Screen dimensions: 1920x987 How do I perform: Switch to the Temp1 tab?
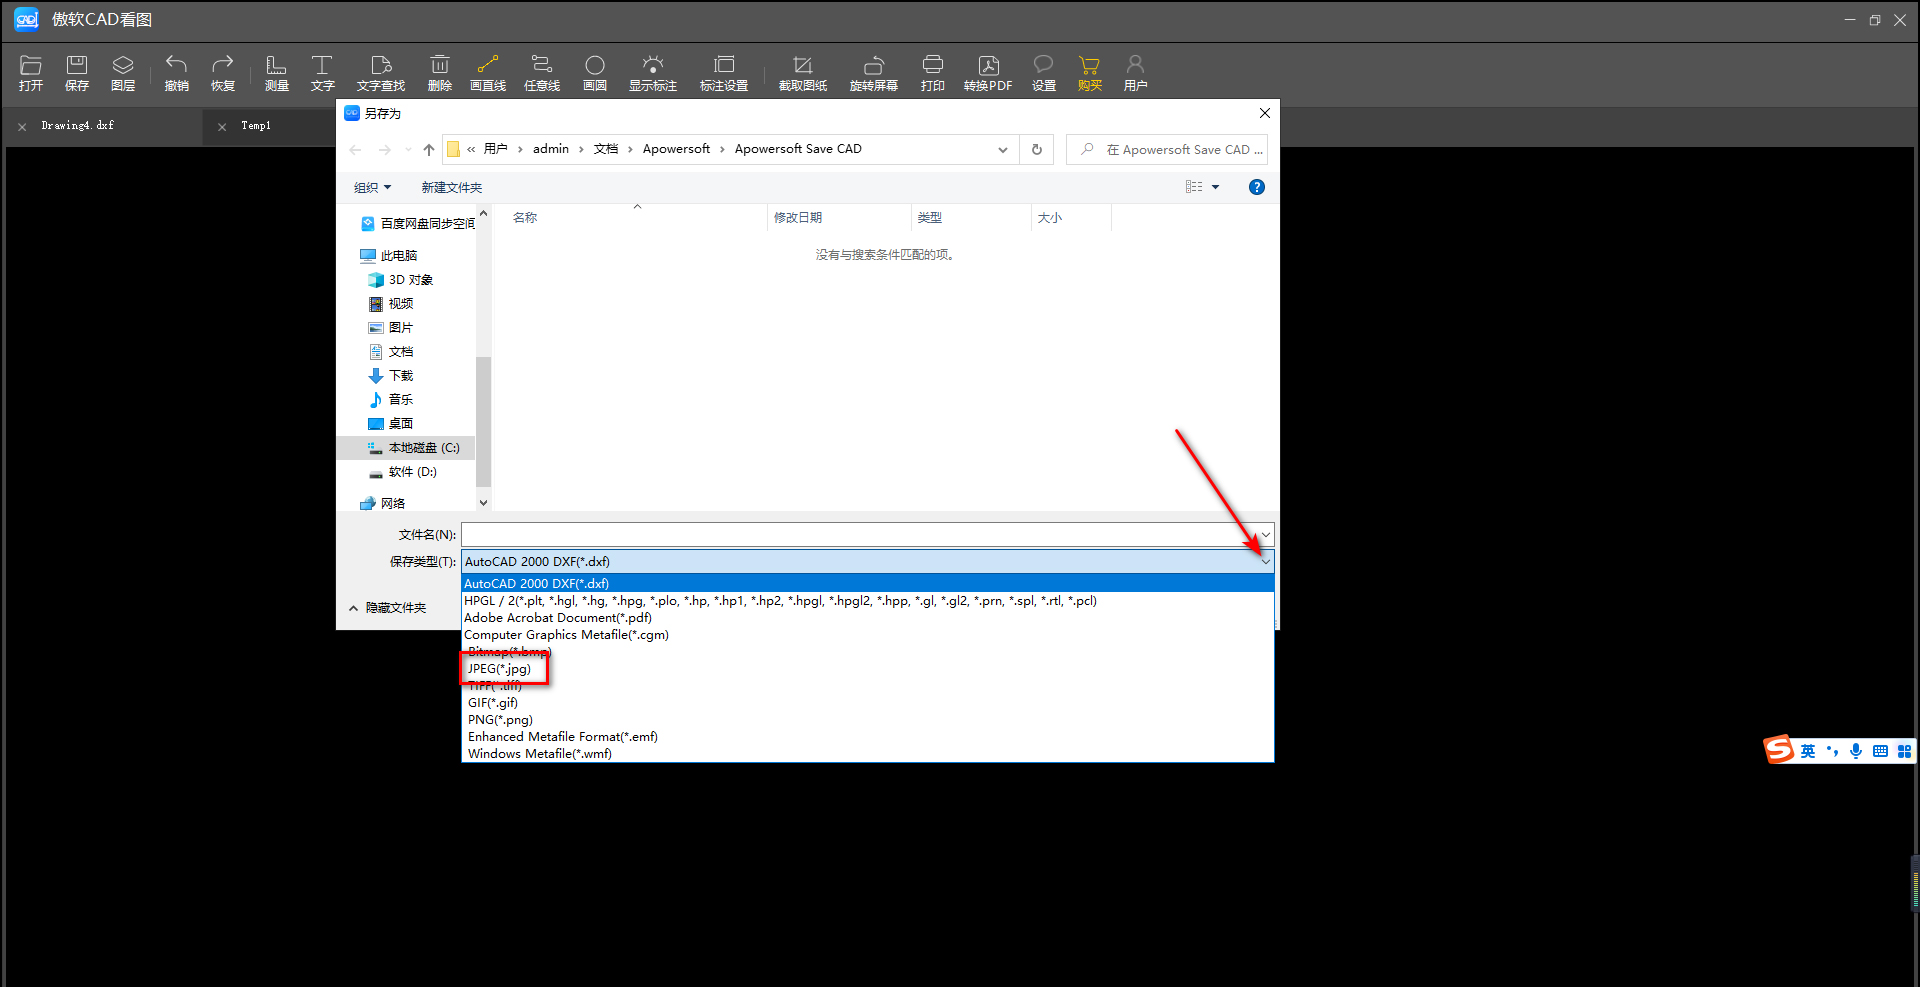256,126
